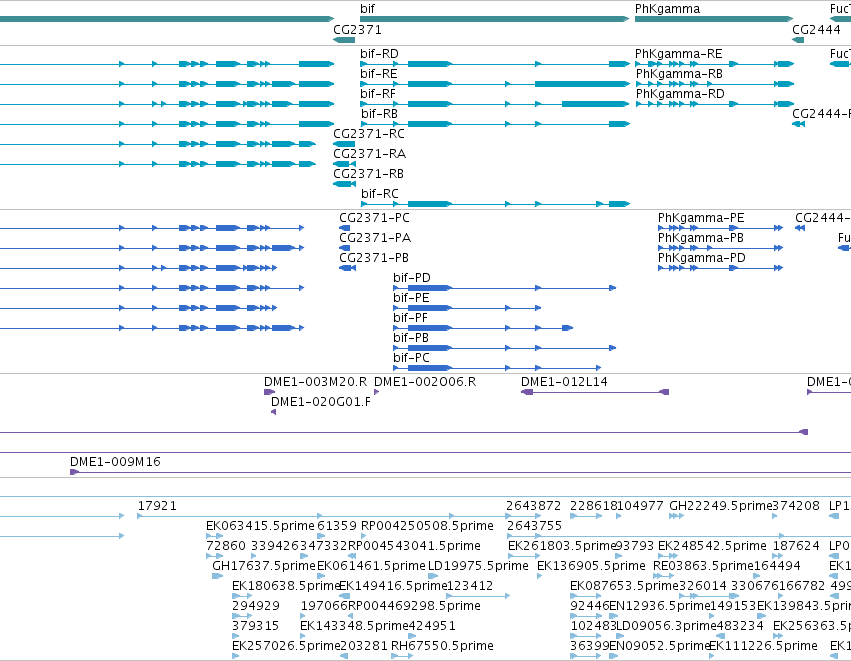
Task: Click the PhKgamma gene bar
Action: click(714, 19)
